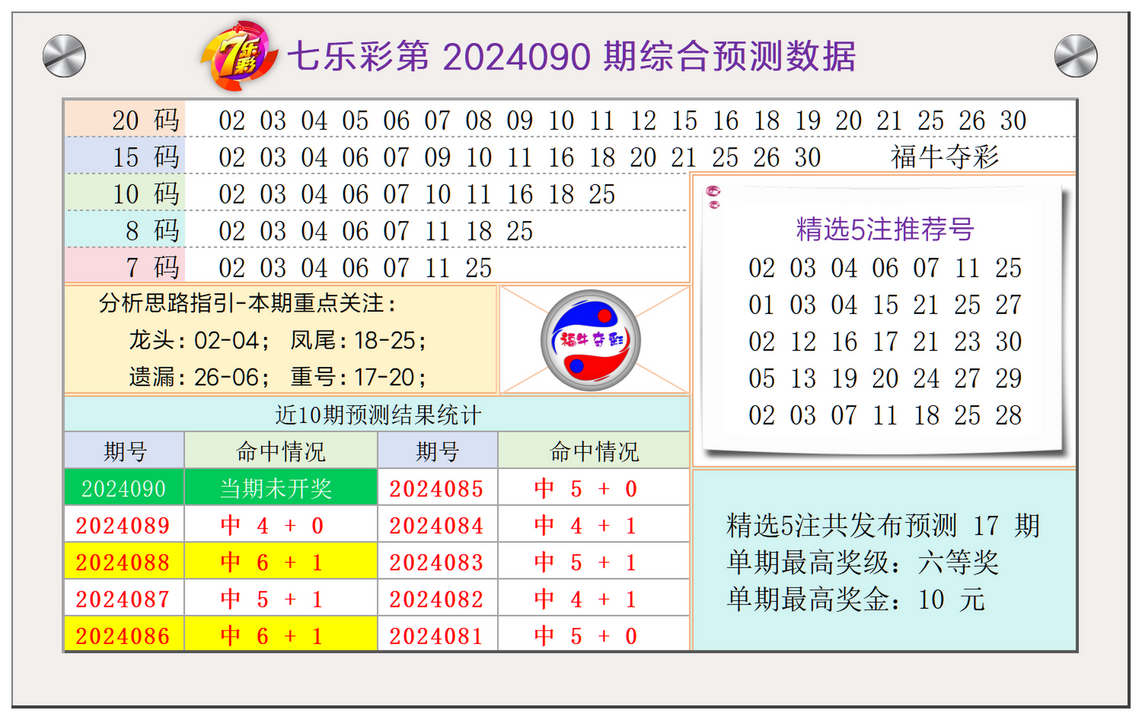The height and width of the screenshot is (720, 1142).
Task: Click result 中 4 + 1 for 2024084
Action: pos(594,526)
